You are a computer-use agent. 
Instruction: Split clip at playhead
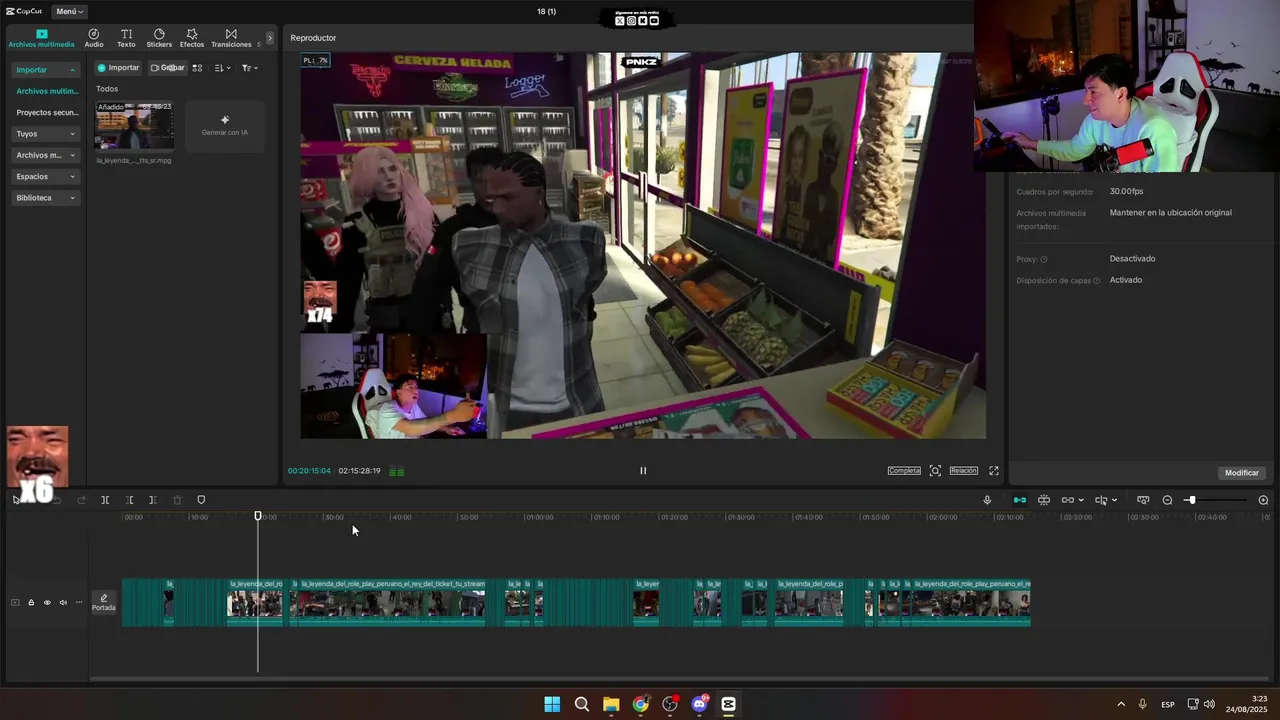(x=105, y=500)
